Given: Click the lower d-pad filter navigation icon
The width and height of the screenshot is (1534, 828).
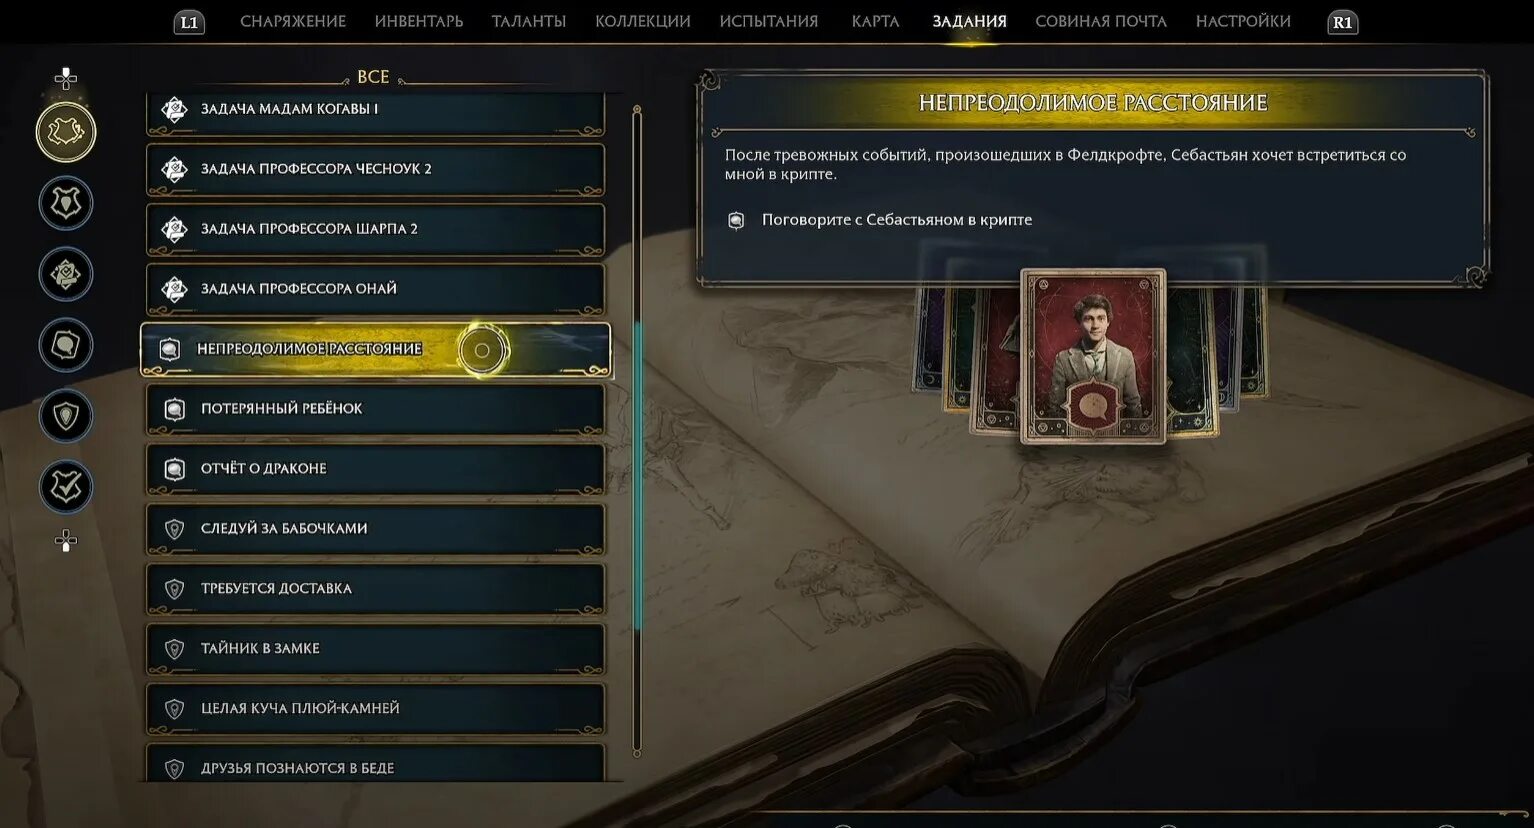Looking at the screenshot, I should (66, 541).
